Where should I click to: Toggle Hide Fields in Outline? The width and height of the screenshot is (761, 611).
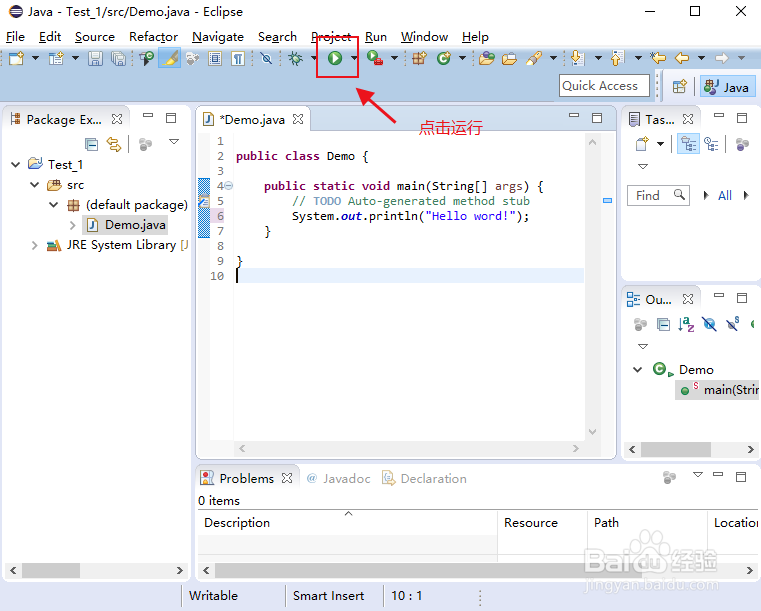(x=709, y=324)
